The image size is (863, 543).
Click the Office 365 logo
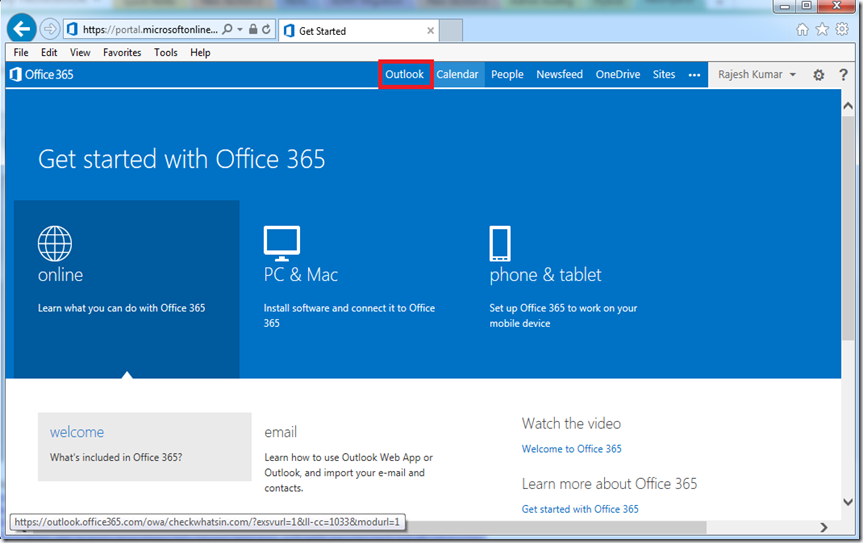[42, 74]
